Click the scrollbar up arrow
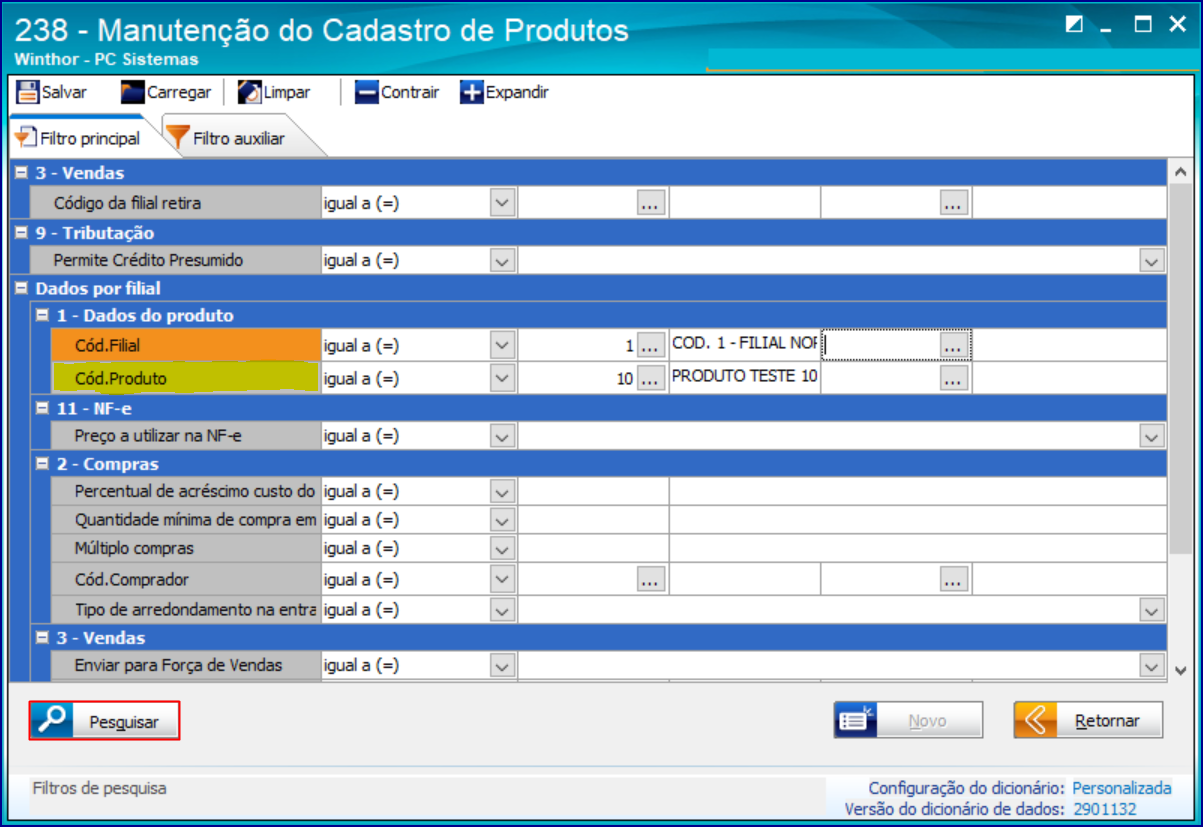Image resolution: width=1203 pixels, height=827 pixels. click(1179, 171)
